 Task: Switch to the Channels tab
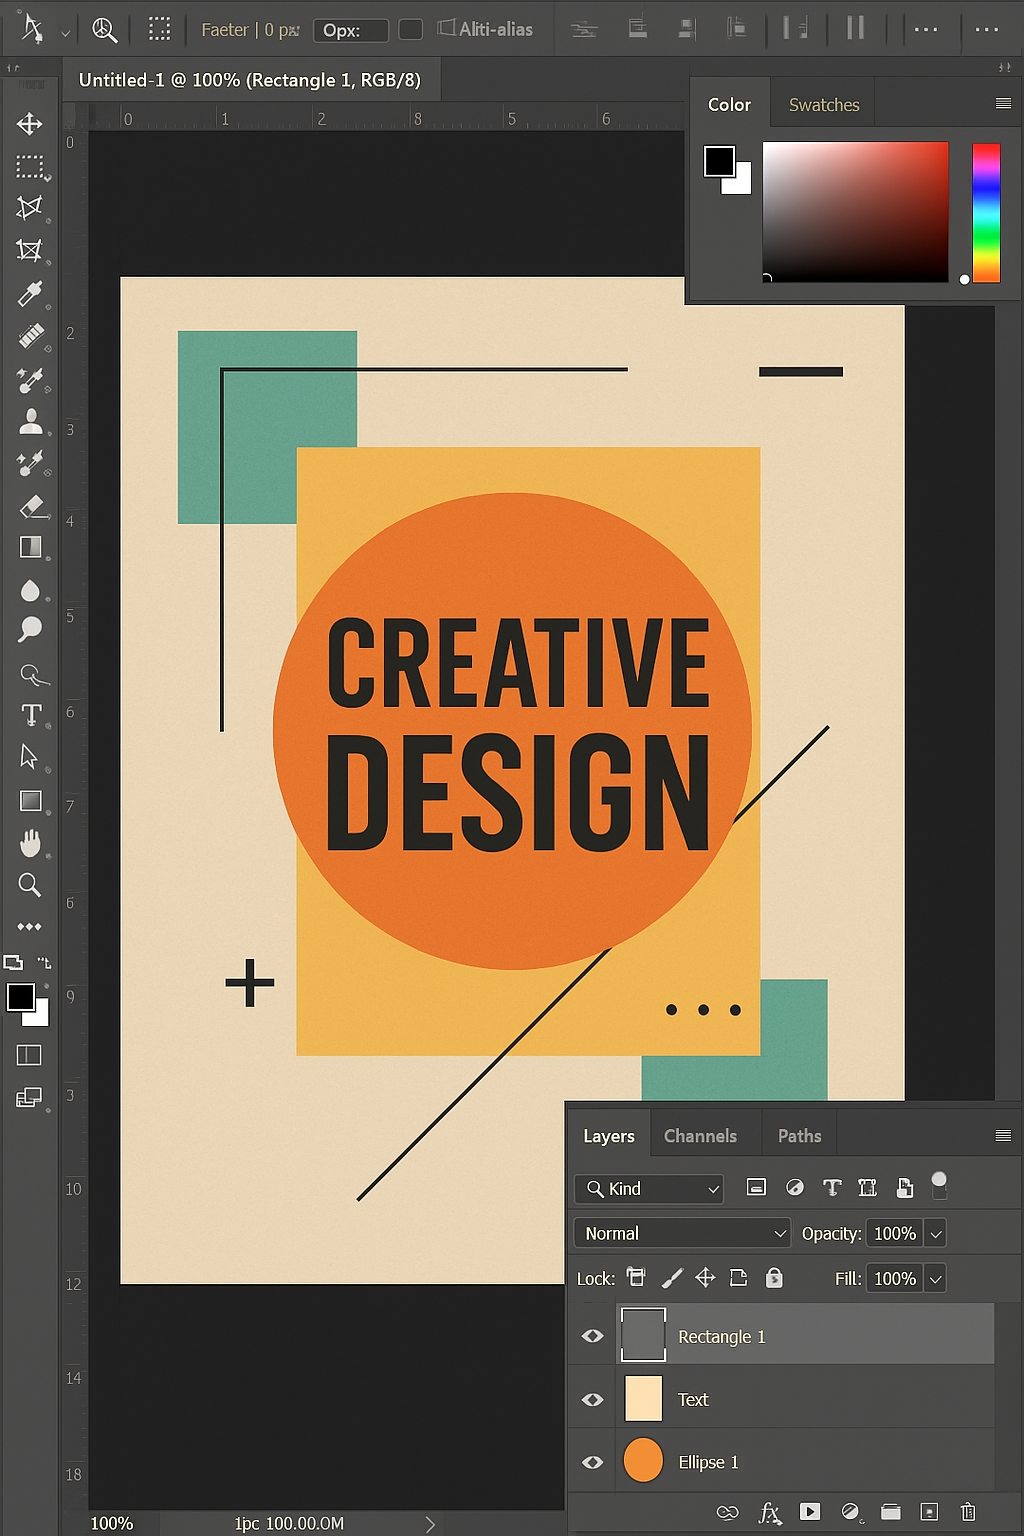point(700,1136)
